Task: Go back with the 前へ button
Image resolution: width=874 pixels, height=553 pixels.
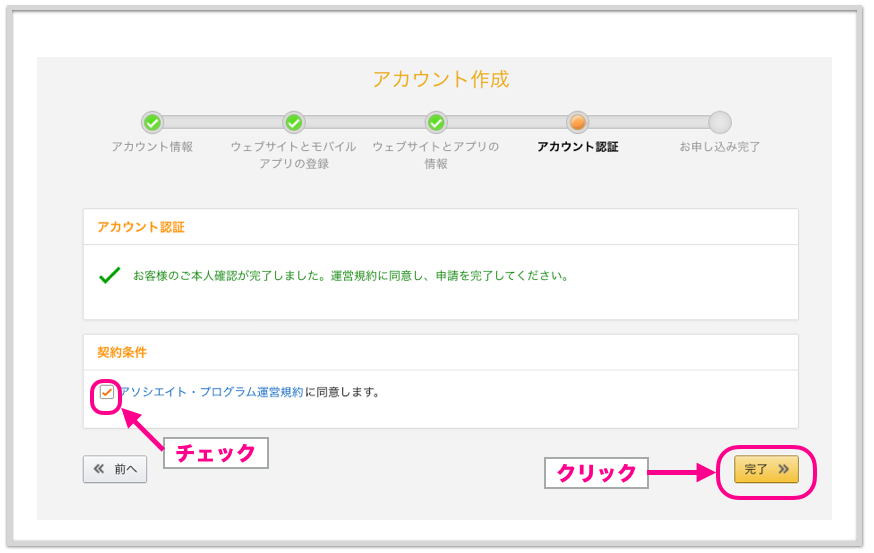Action: point(115,469)
